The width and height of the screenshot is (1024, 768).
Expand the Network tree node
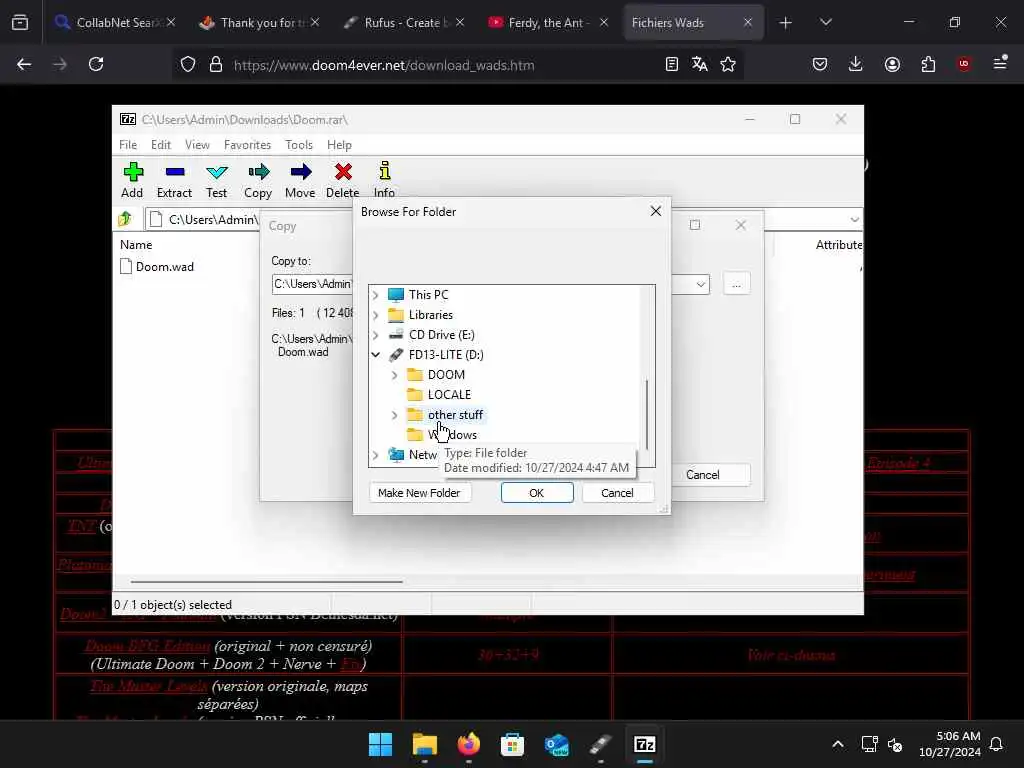tap(376, 455)
